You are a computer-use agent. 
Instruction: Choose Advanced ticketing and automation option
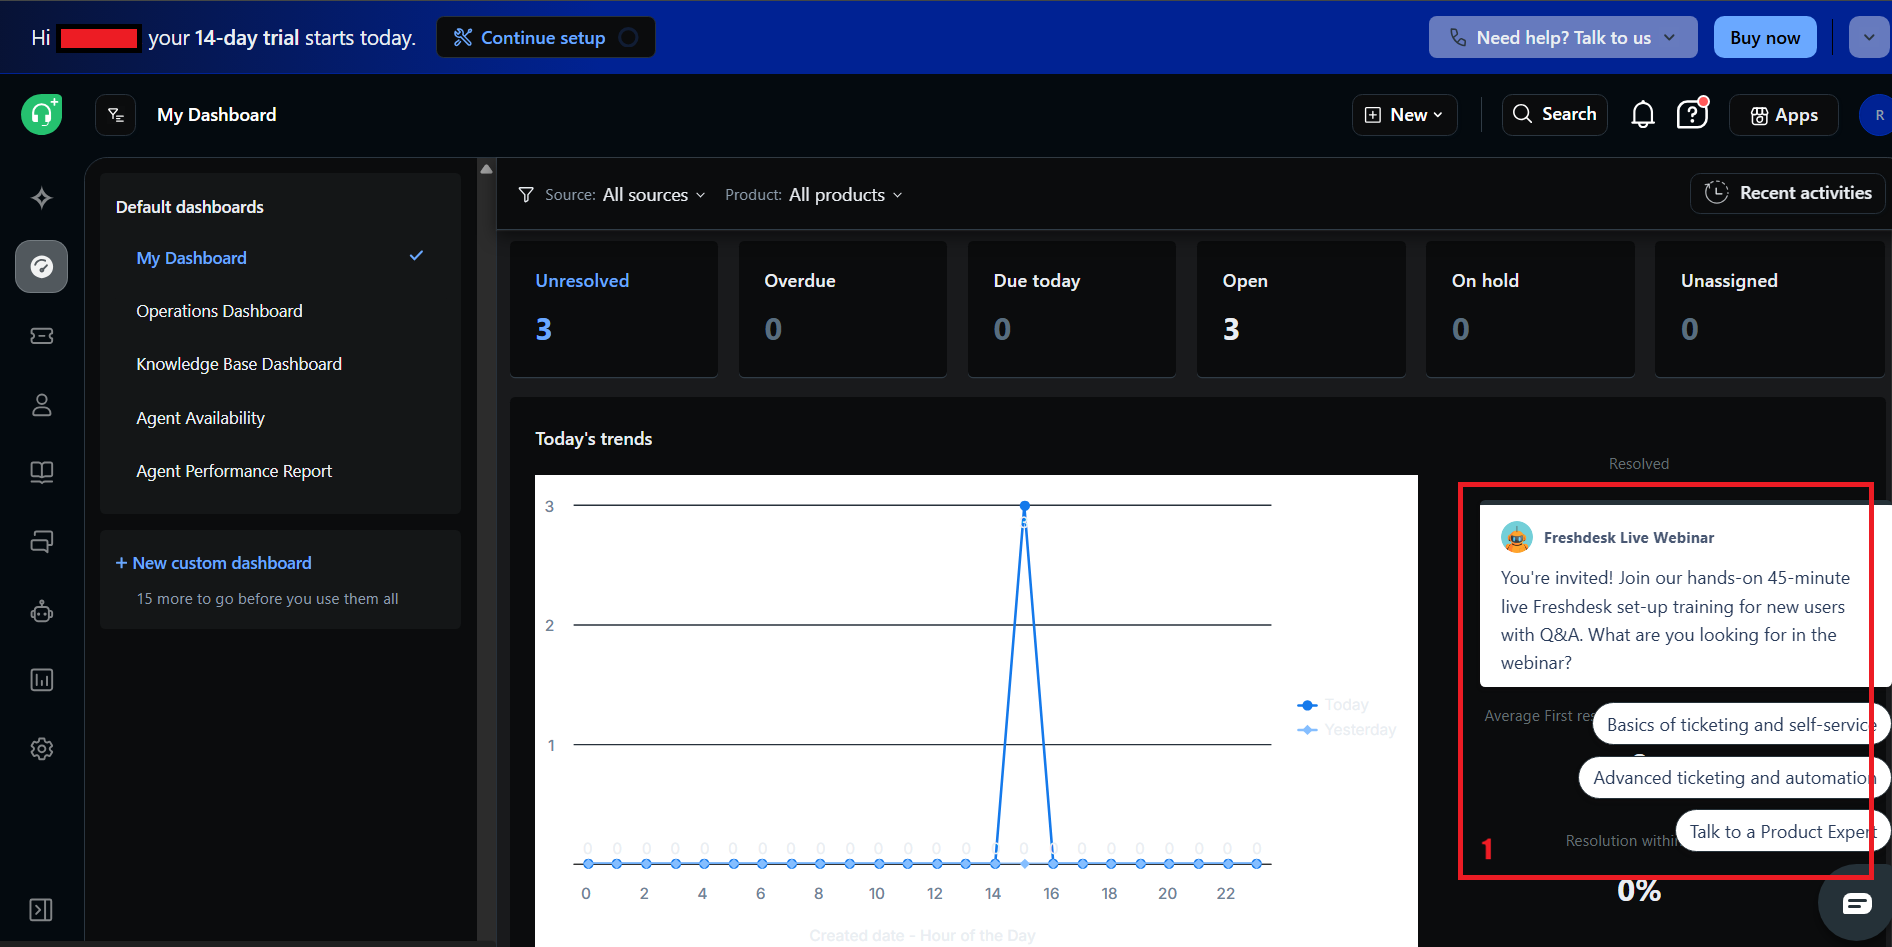[x=1734, y=778]
